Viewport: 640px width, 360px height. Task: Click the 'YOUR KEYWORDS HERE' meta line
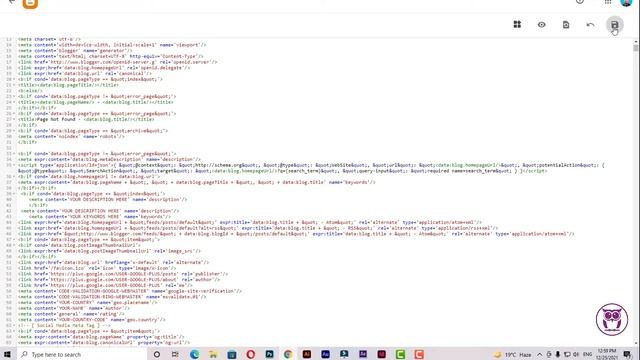(100, 216)
